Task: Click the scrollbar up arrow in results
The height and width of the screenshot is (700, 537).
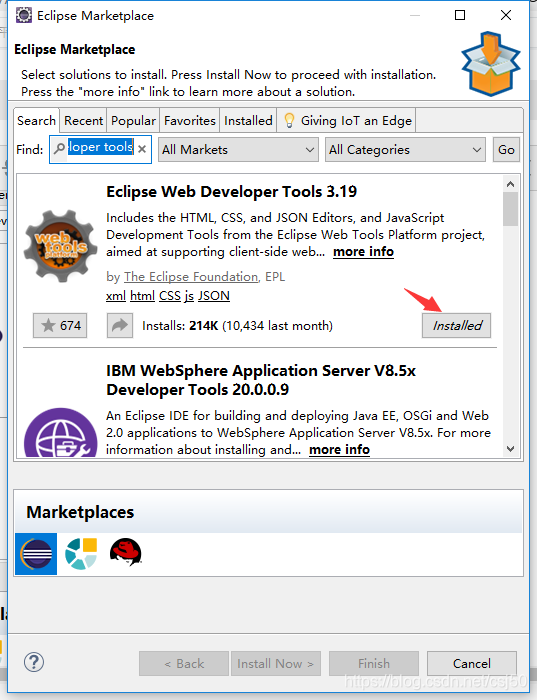Action: pyautogui.click(x=511, y=184)
